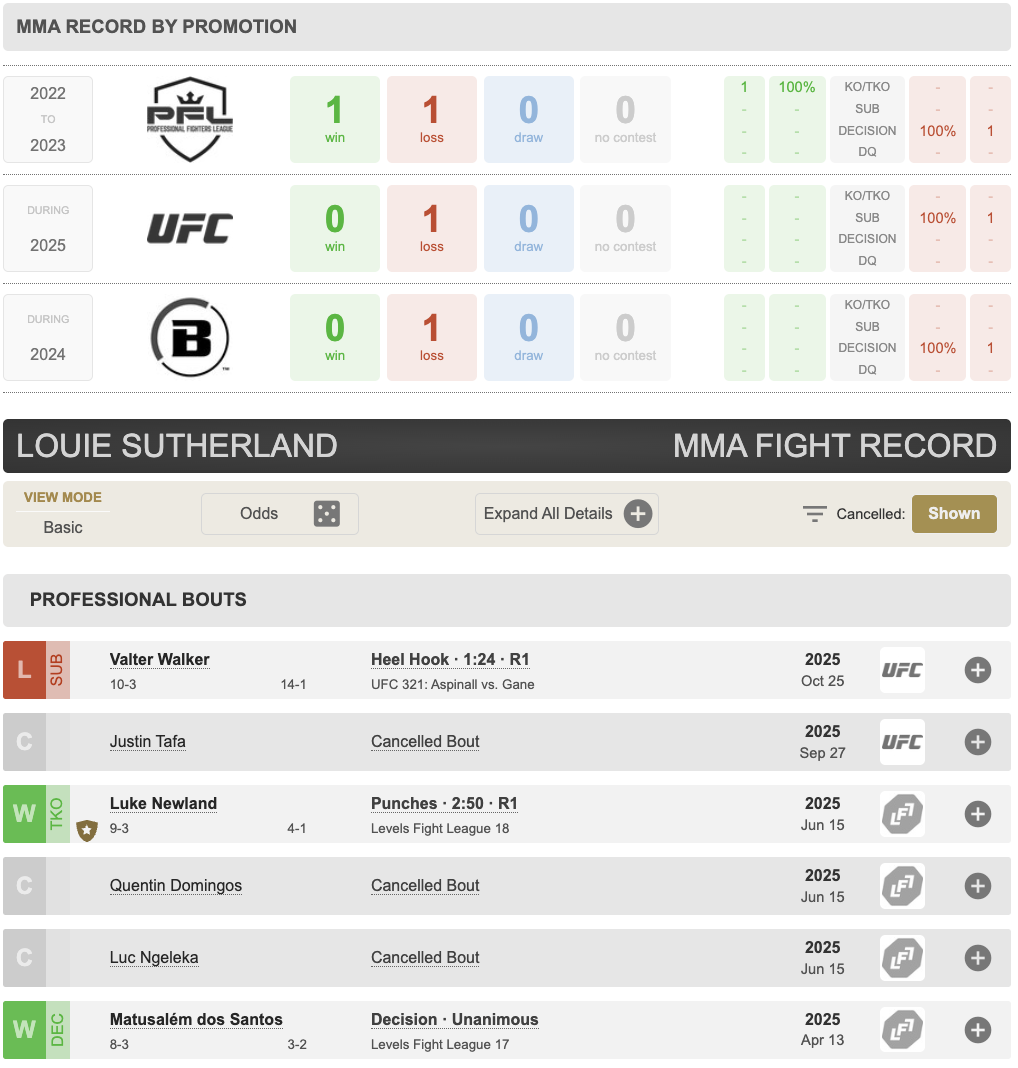Click Levels Fight League logo on Newland bout
This screenshot has height=1068, width=1018.
click(902, 814)
